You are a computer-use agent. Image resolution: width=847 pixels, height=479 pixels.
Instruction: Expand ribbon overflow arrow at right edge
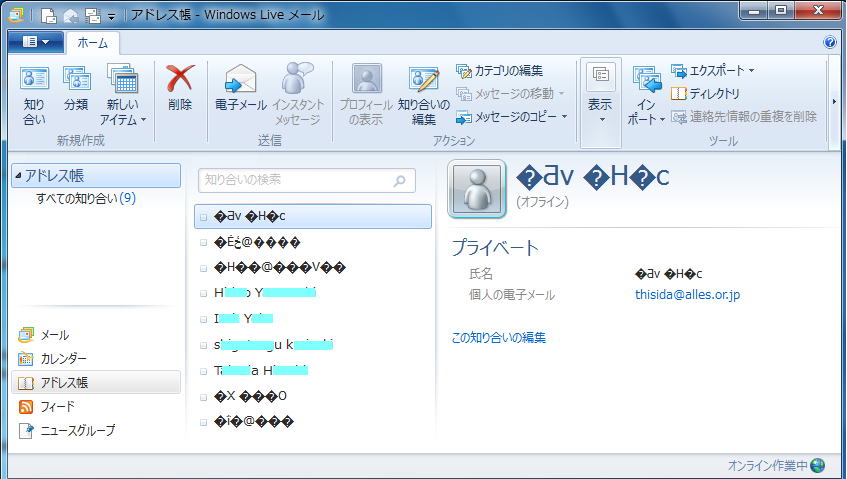(834, 102)
